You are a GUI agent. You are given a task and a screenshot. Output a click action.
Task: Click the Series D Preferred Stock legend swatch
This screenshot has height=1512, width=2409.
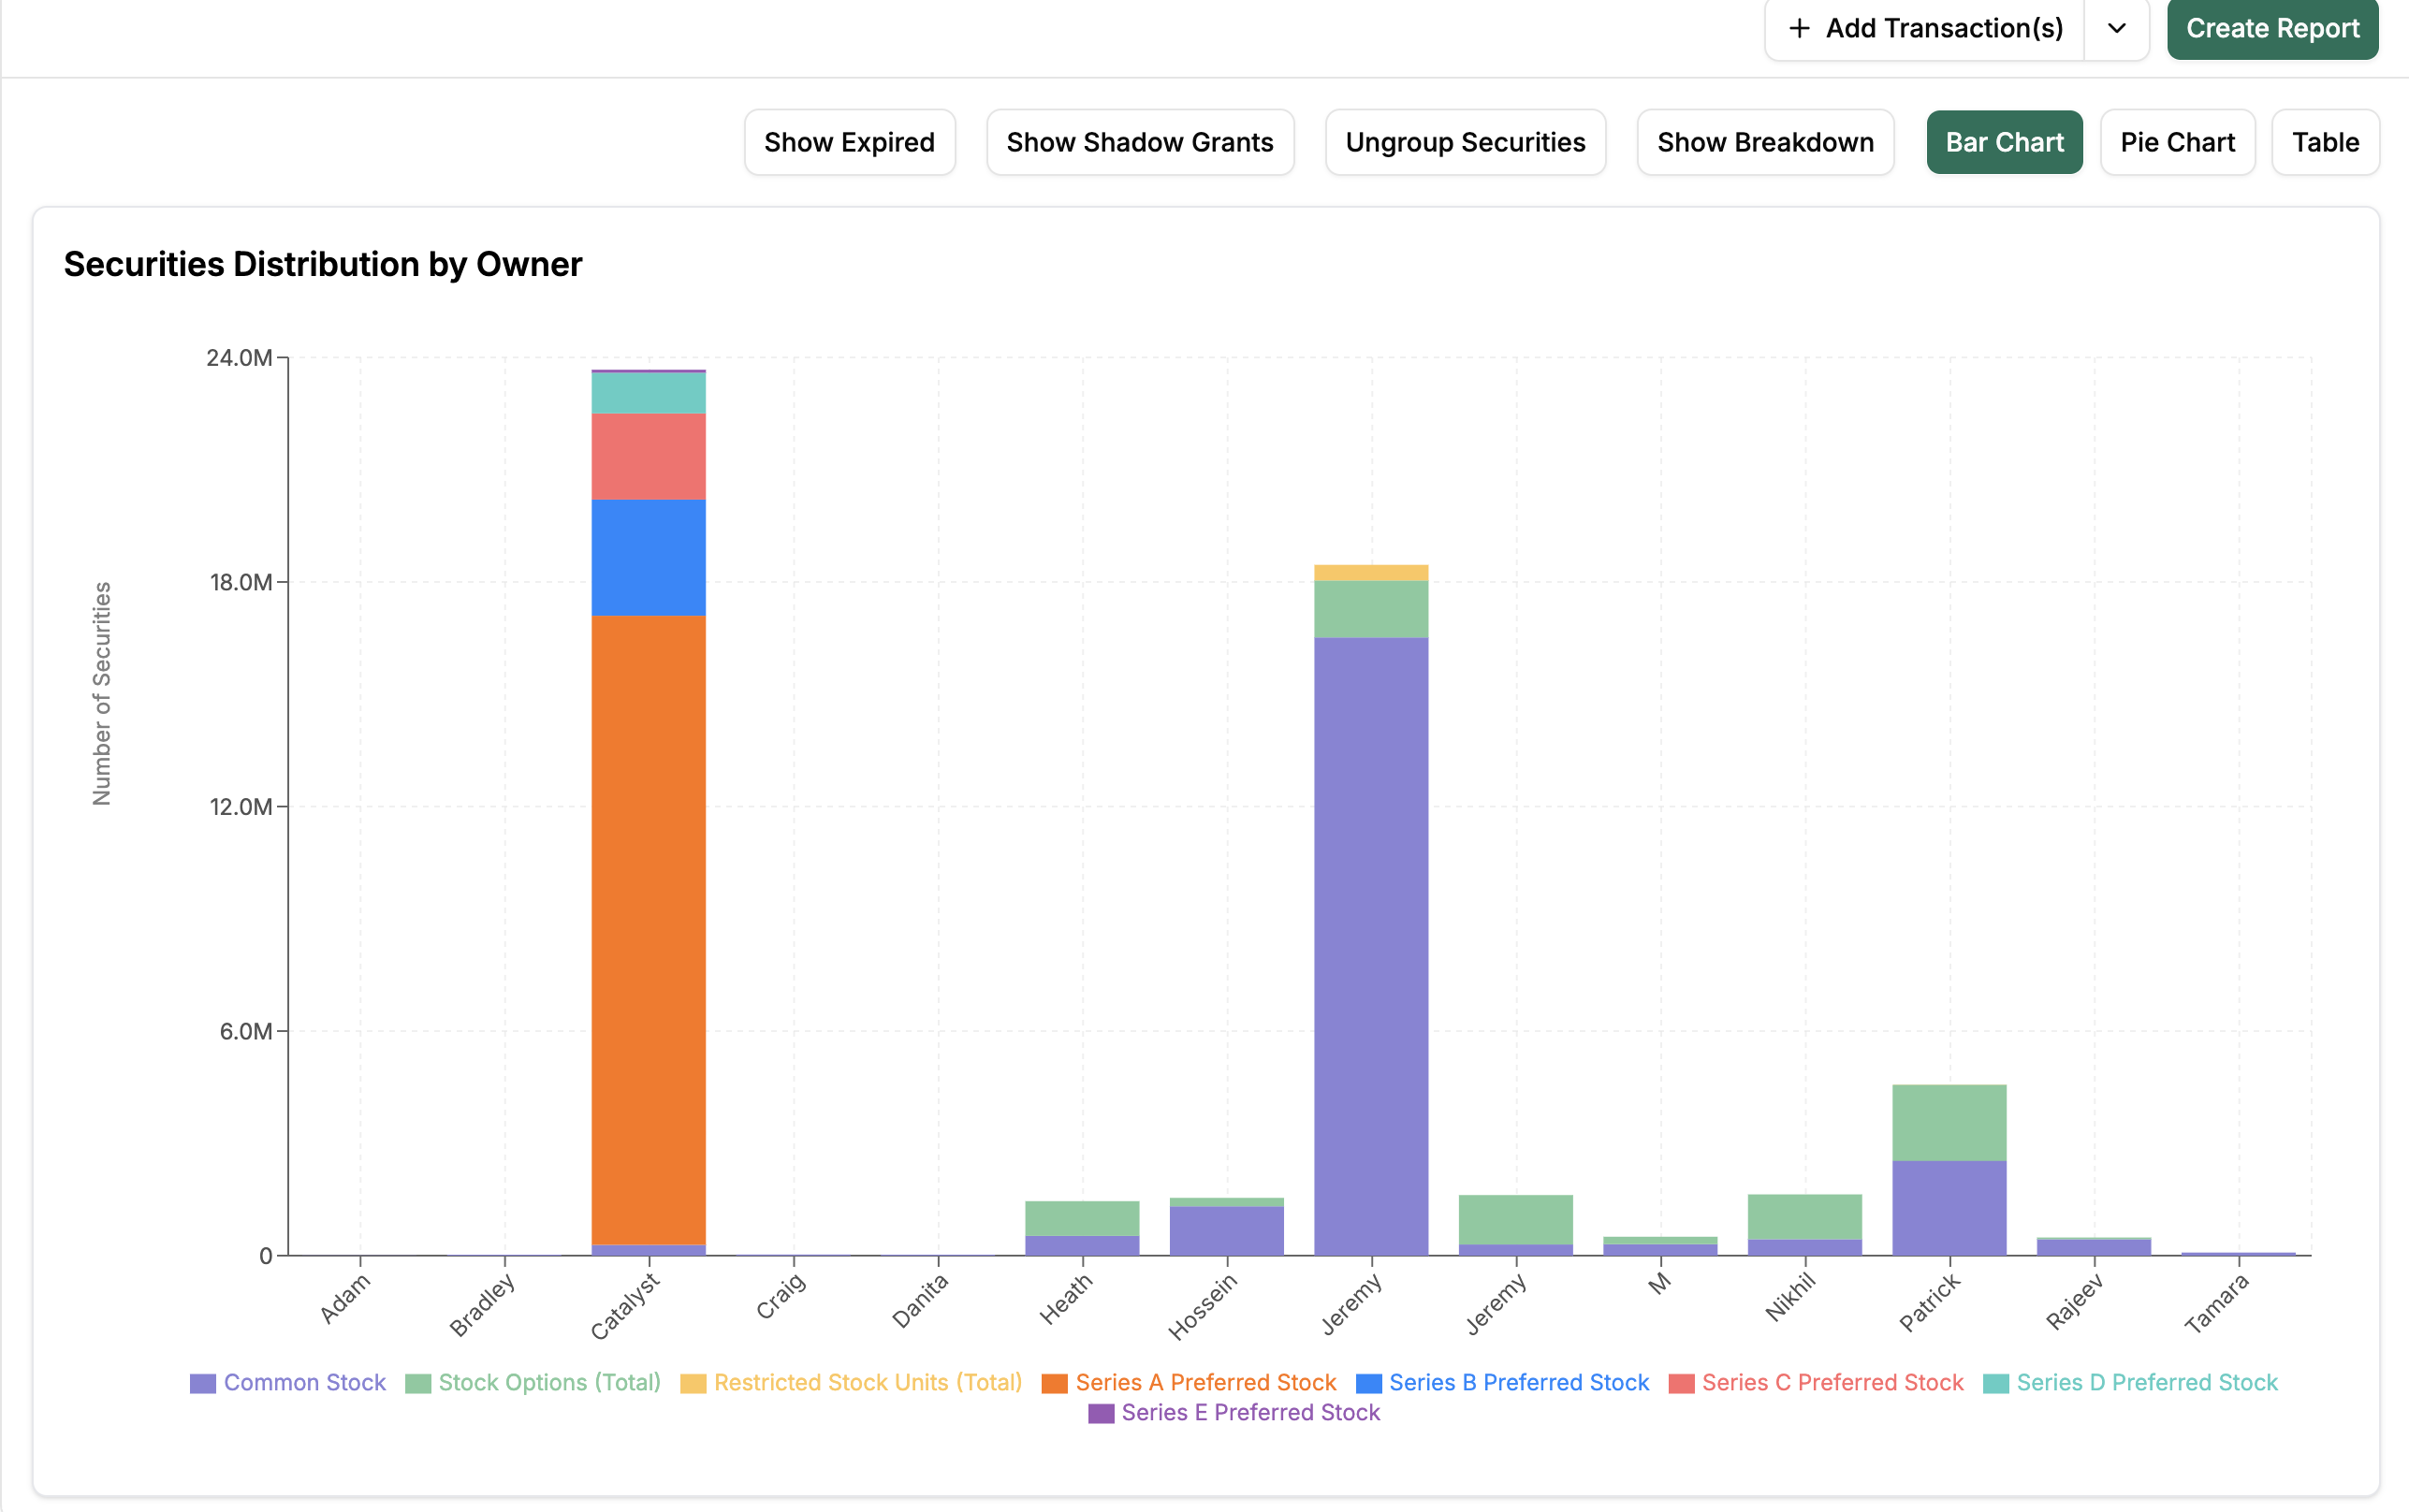(x=1996, y=1384)
